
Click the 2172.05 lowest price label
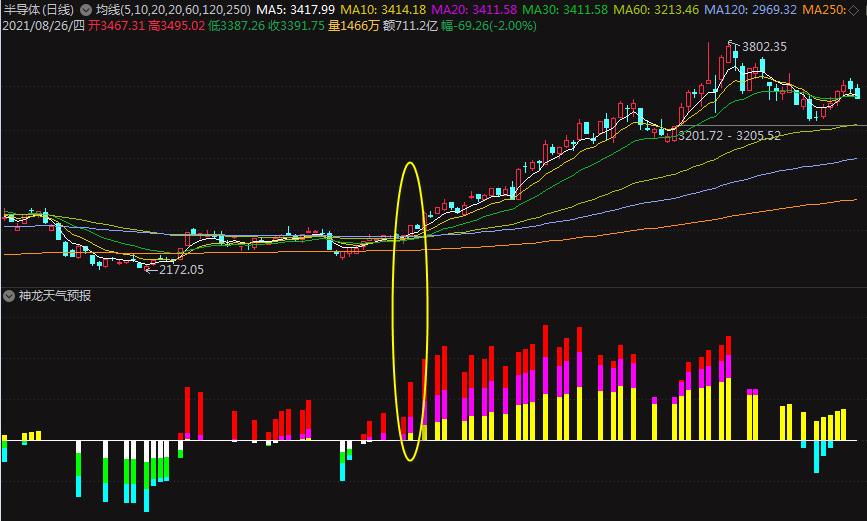[181, 270]
